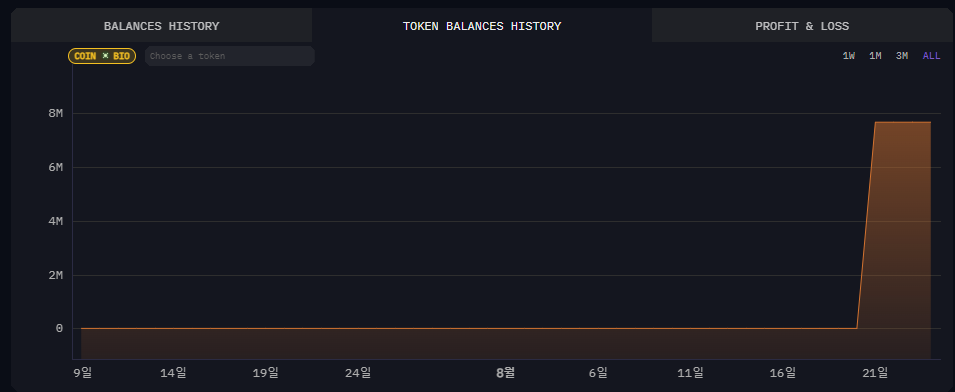Switch to the Balances History tab
955x392 pixels.
tap(161, 26)
